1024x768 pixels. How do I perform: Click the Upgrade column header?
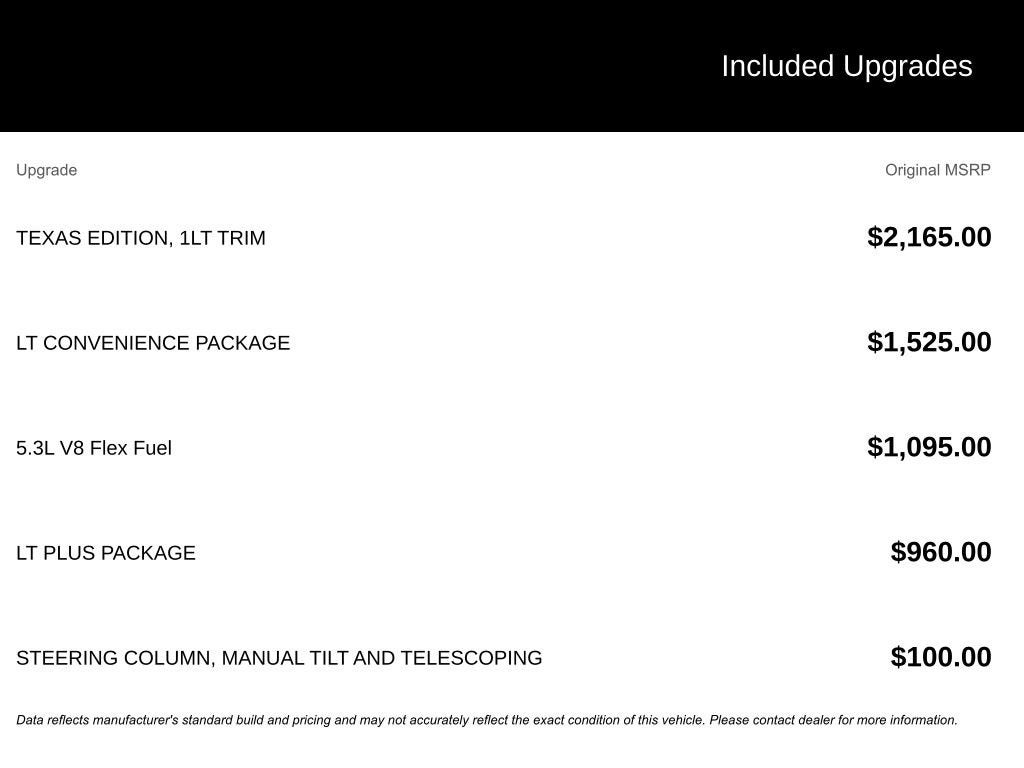point(46,170)
